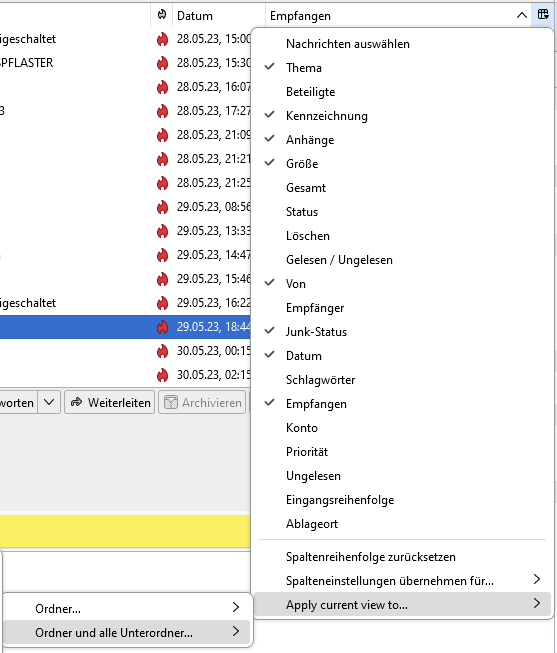
Task: Enable the Löschen column
Action: point(402,236)
